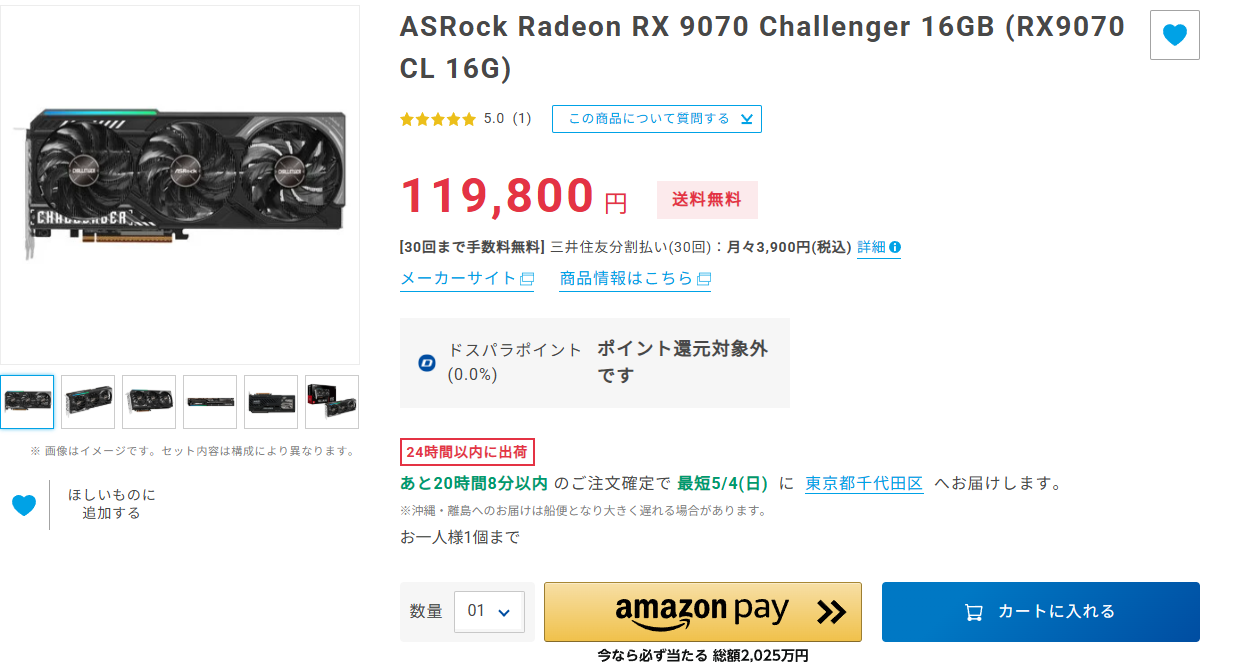Click the heart favorite icon at top right
The image size is (1236, 666).
pos(1174,35)
